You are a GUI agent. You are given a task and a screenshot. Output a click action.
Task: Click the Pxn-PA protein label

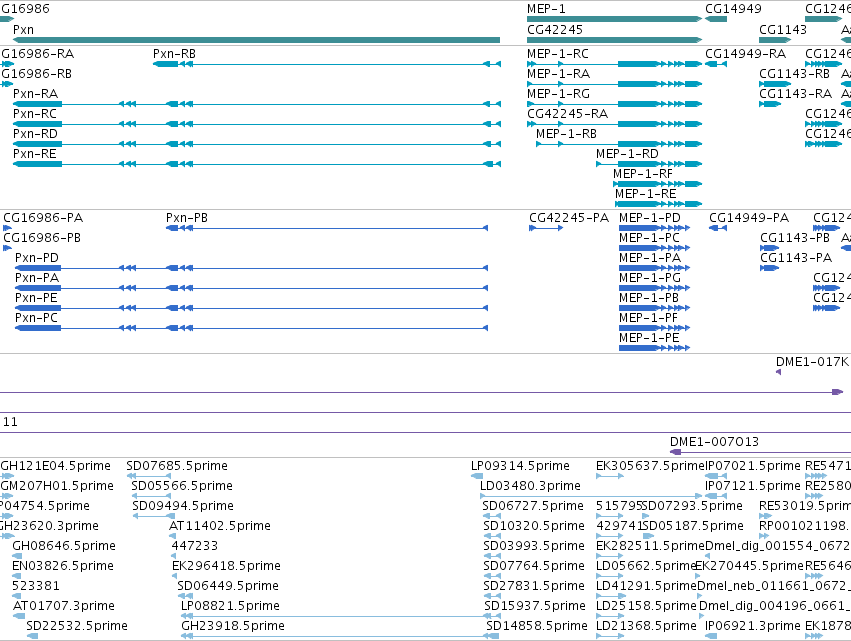(37, 278)
